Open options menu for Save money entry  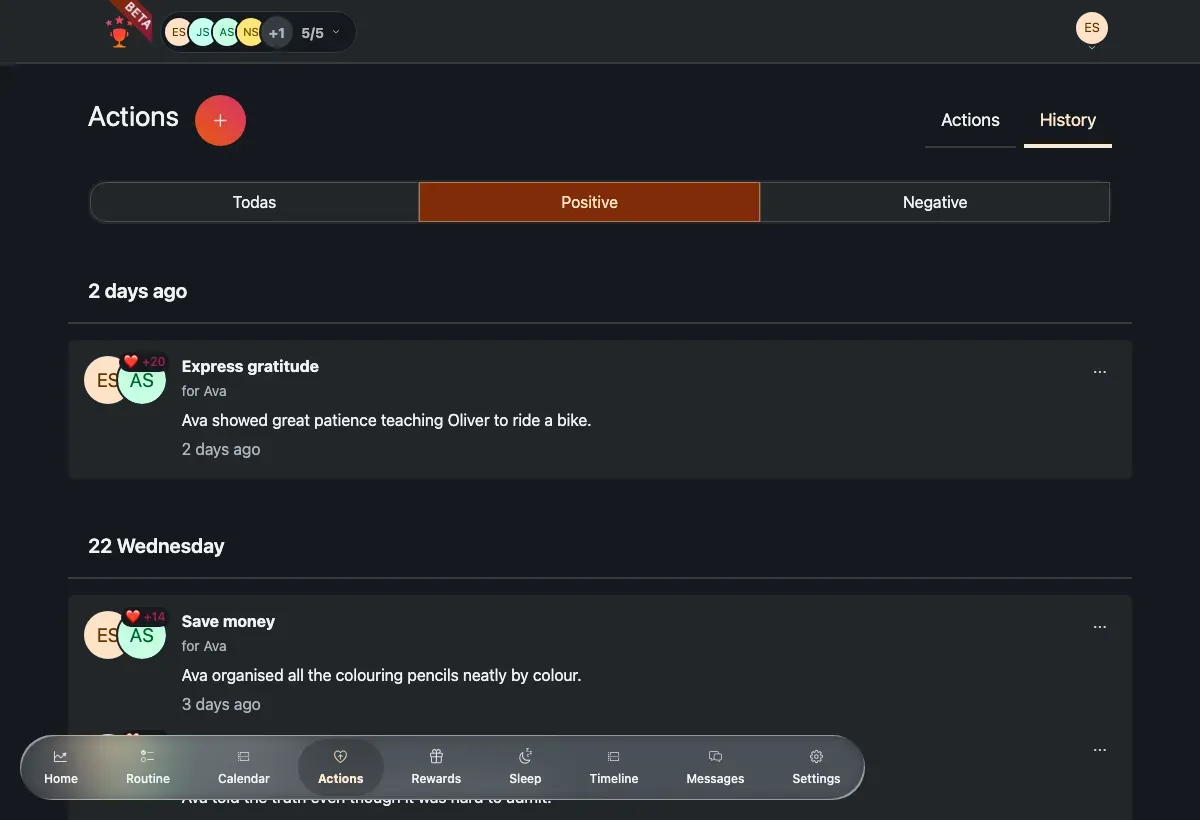(1100, 627)
